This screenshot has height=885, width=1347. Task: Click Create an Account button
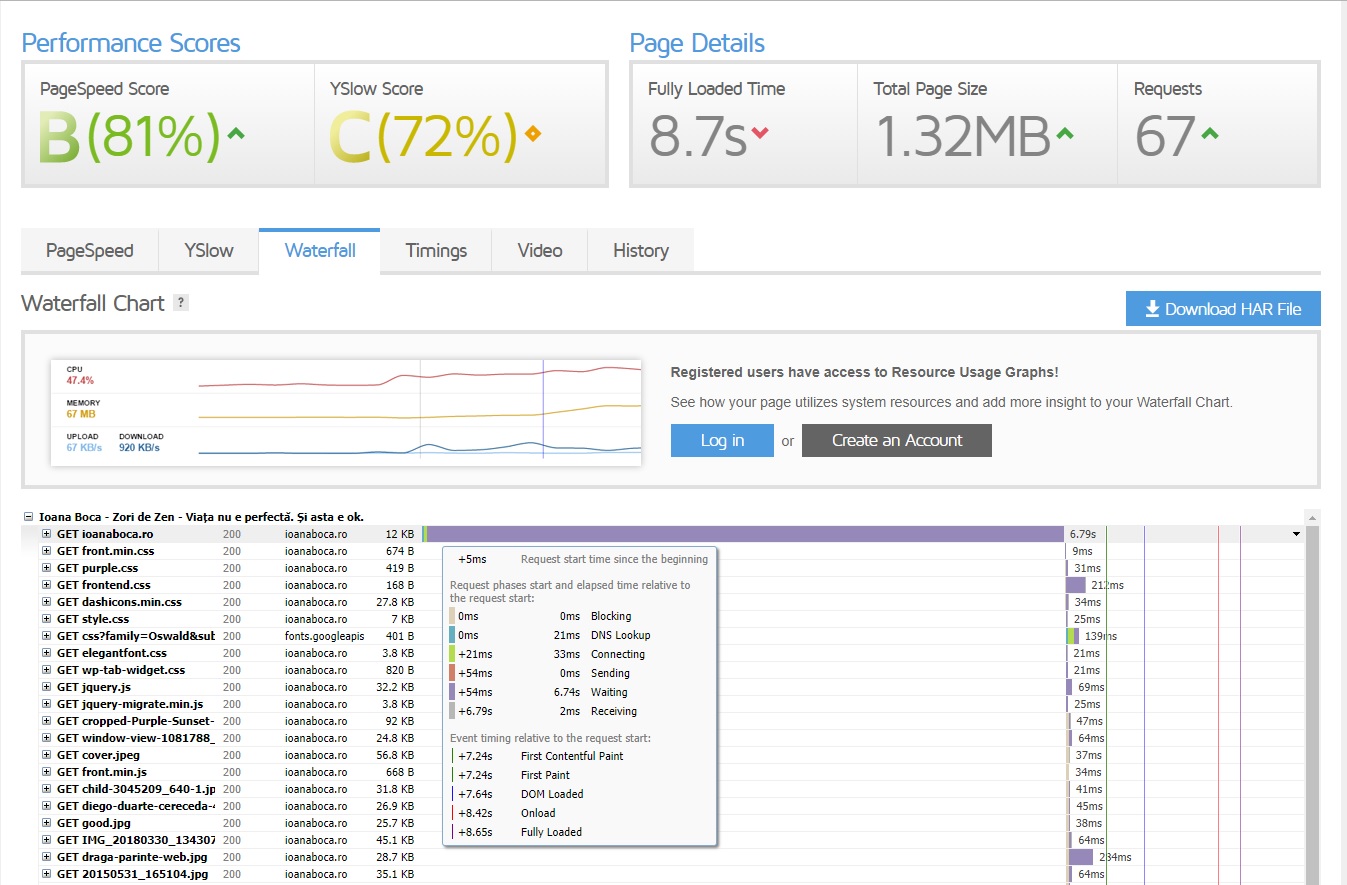pos(897,440)
